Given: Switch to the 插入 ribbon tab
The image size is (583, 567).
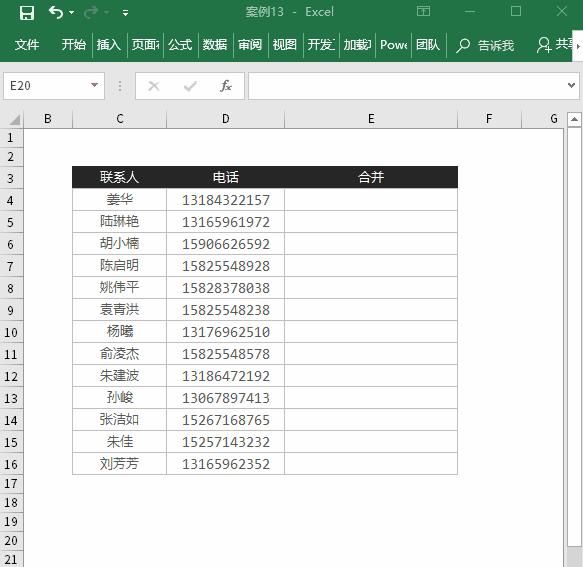Looking at the screenshot, I should (x=109, y=45).
